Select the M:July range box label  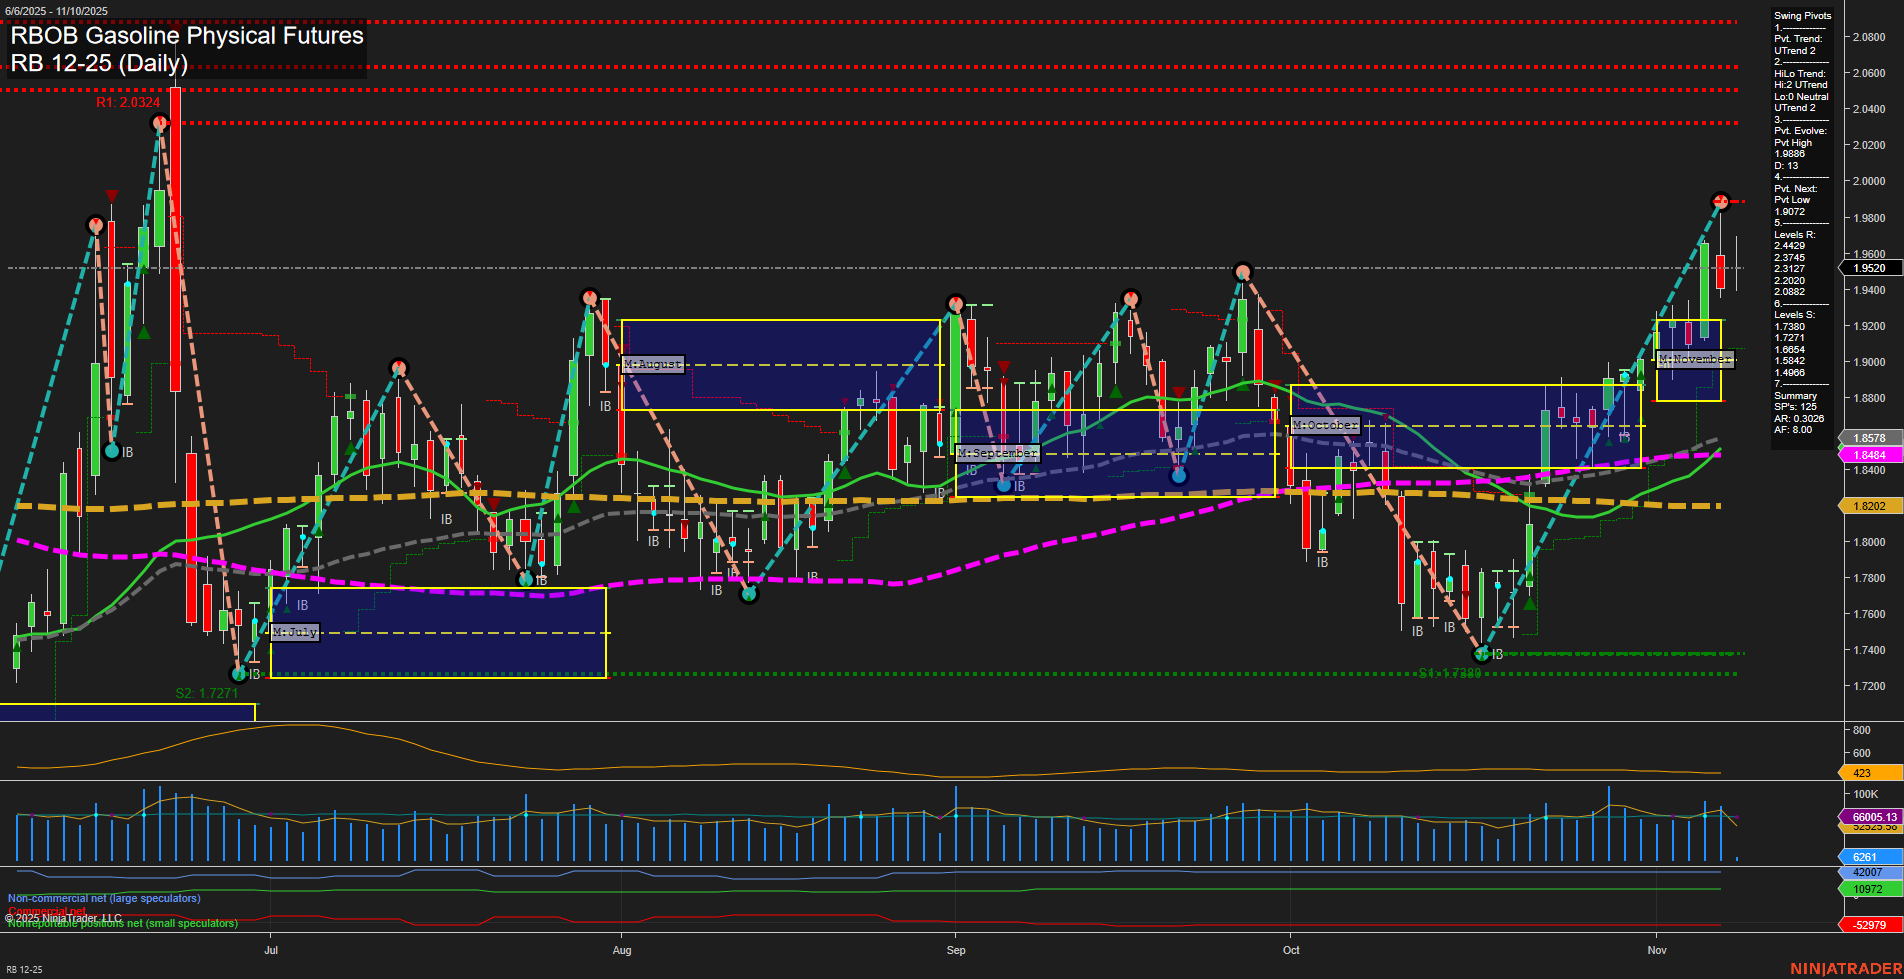(294, 631)
